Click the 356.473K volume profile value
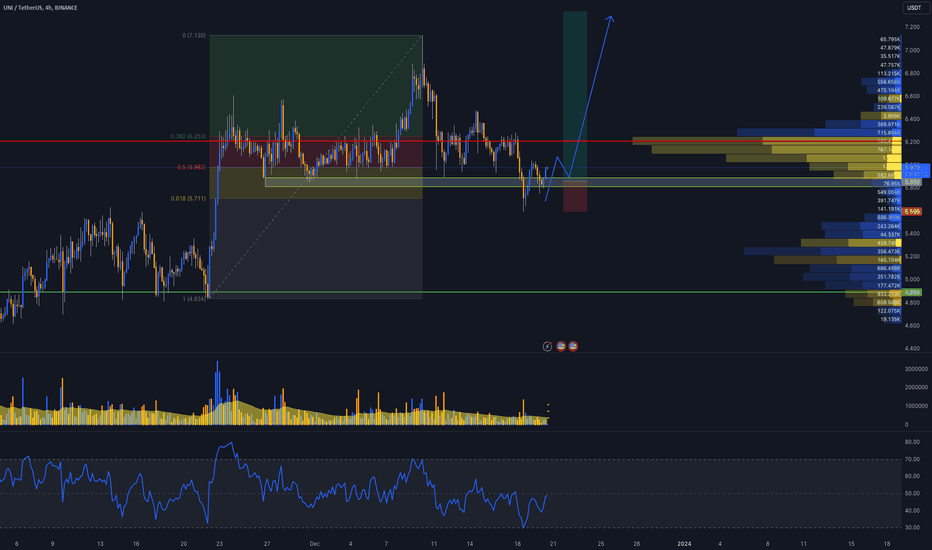932x550 pixels. [x=889, y=252]
